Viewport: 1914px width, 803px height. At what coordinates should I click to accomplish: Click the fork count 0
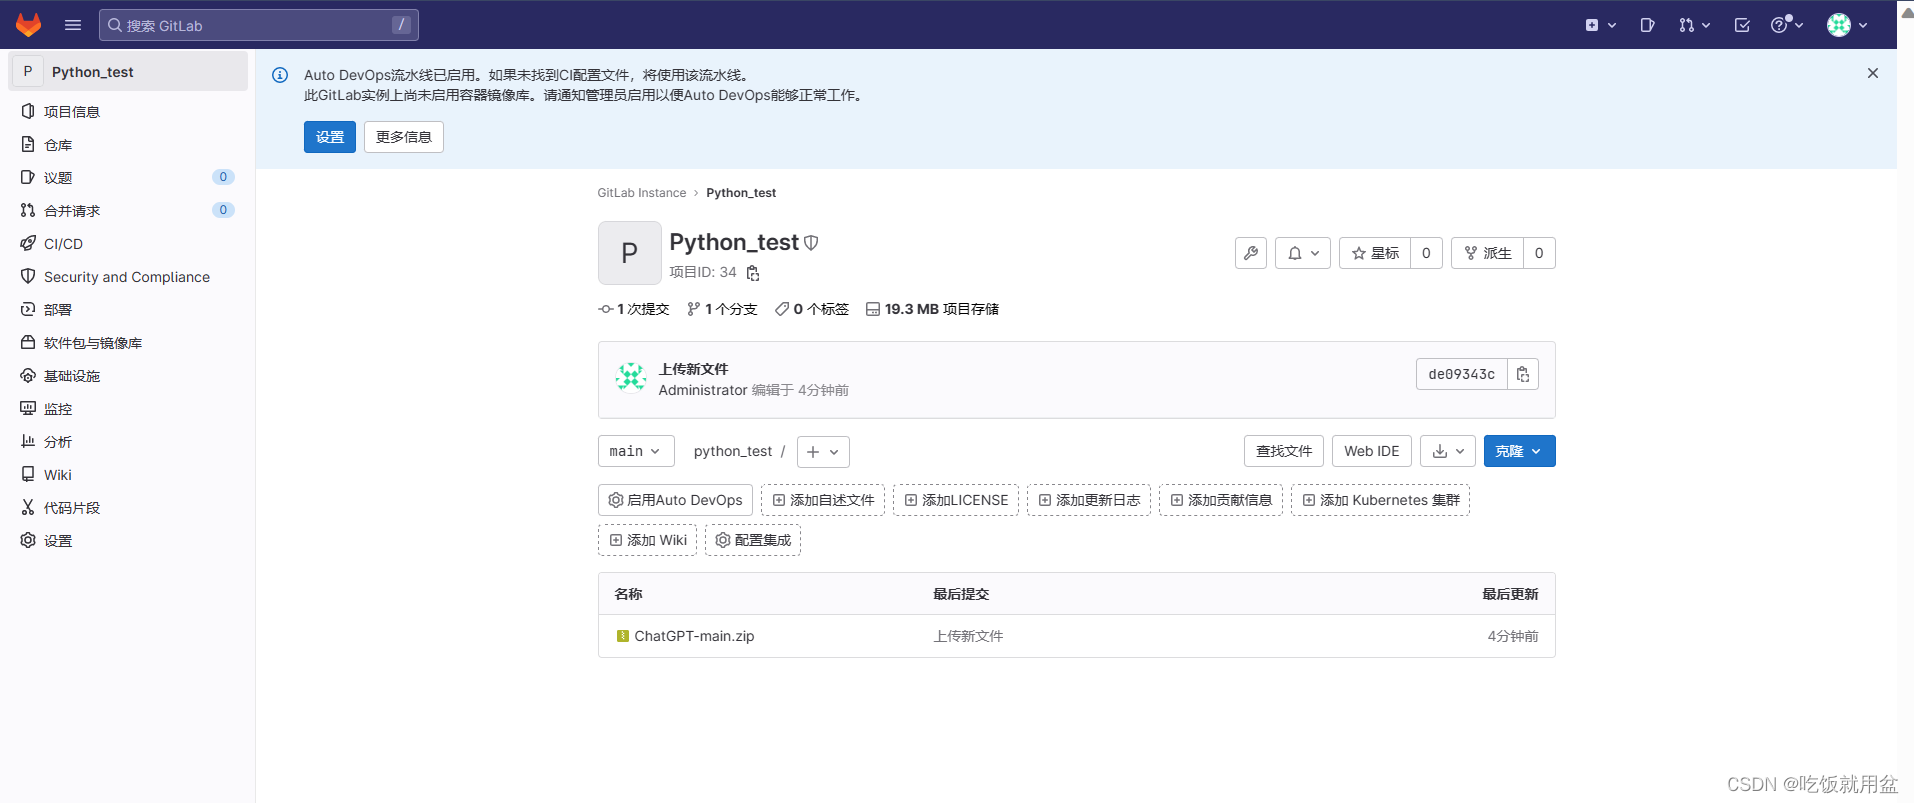click(1539, 253)
